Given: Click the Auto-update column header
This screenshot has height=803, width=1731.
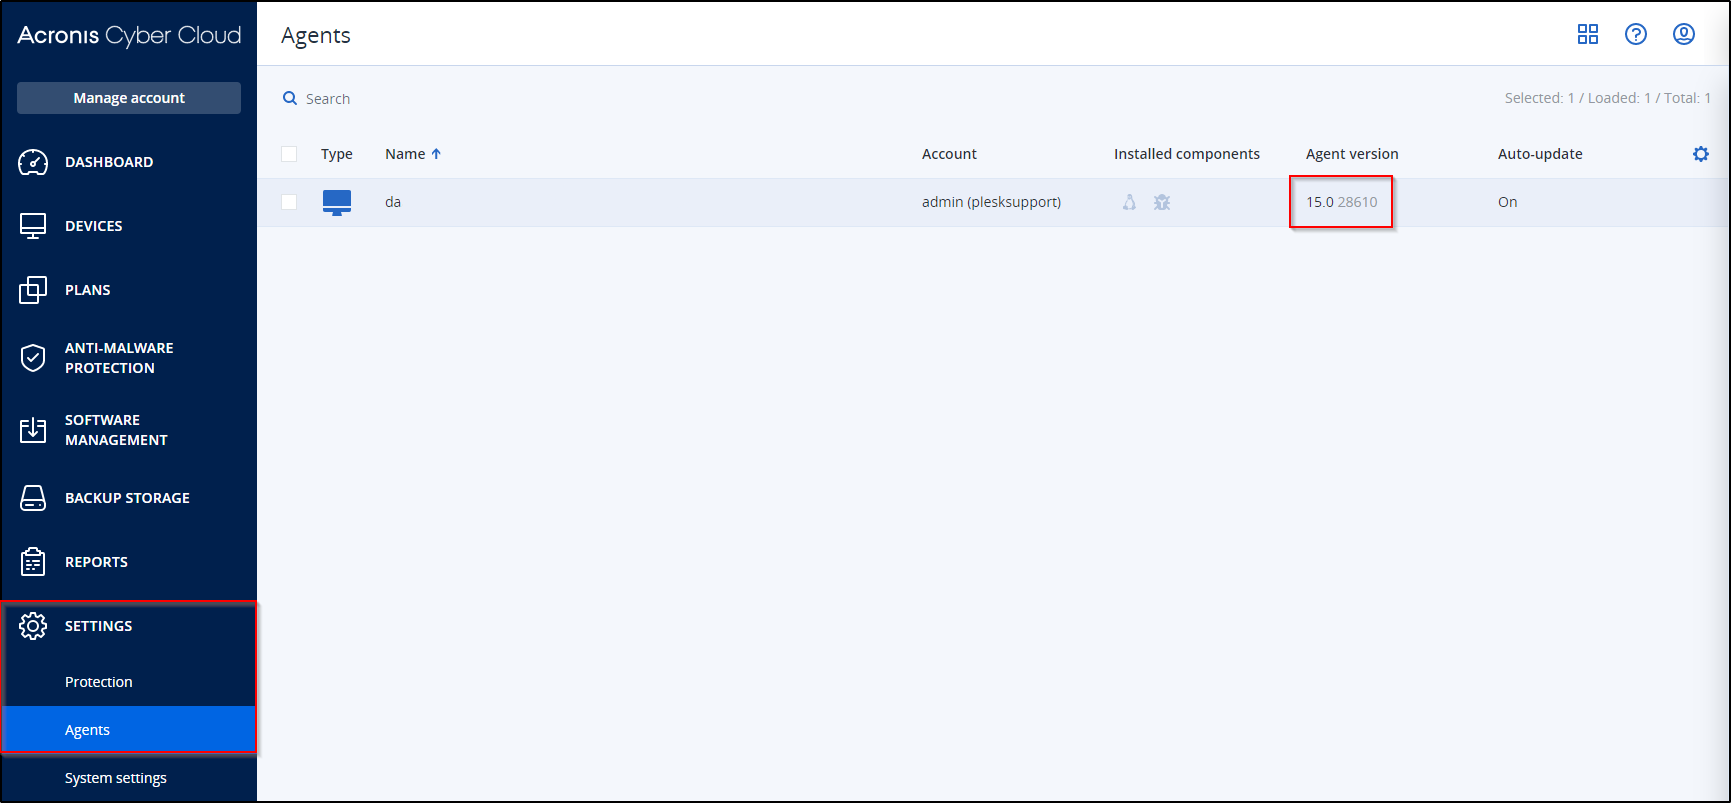Looking at the screenshot, I should click(1540, 154).
